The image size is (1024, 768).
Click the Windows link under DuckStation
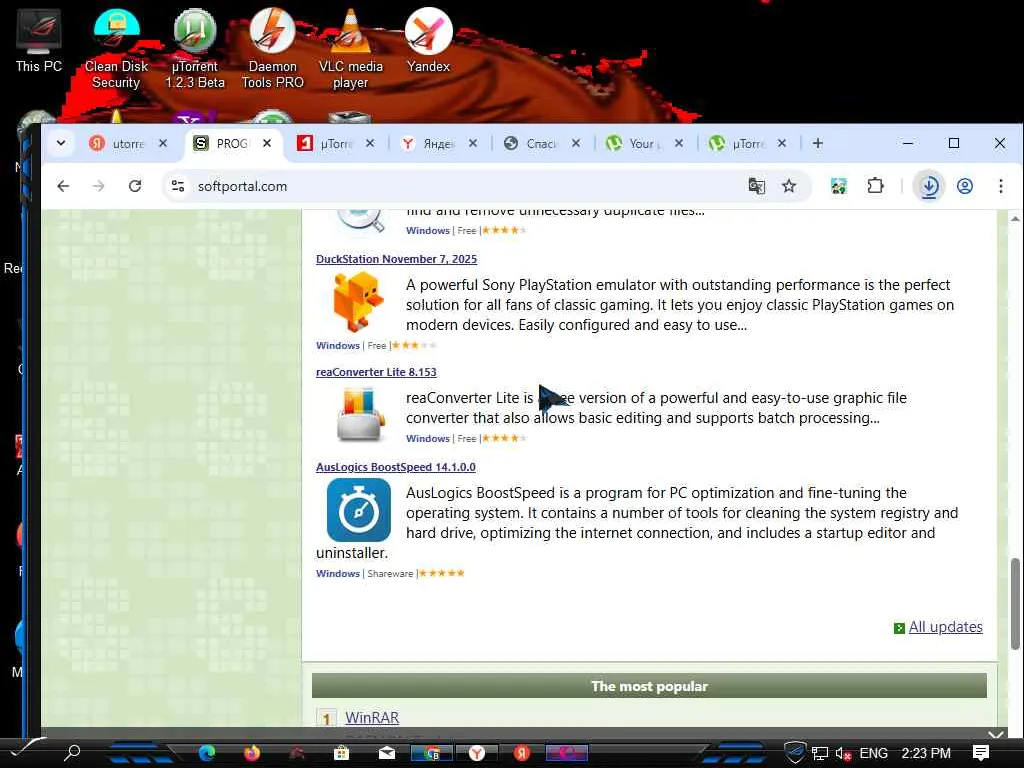(338, 345)
